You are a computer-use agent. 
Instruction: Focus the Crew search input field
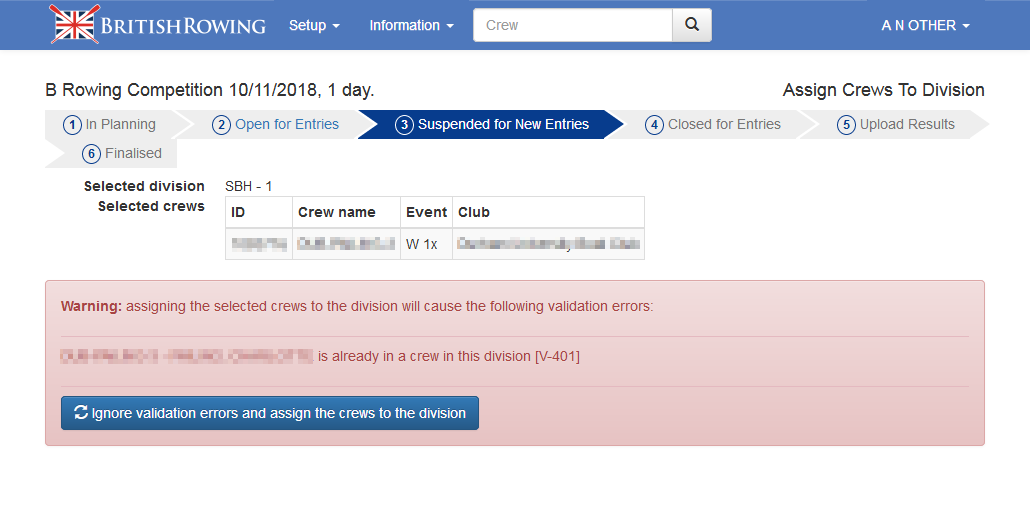tap(572, 25)
